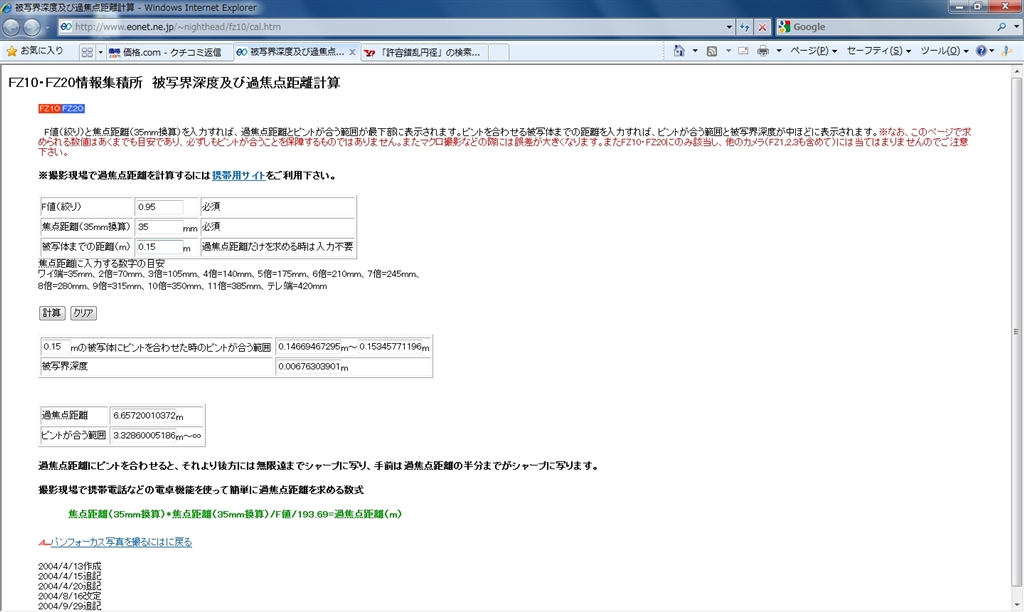Click the scrollbar up arrow
Viewport: 1024px width, 612px height.
(x=1016, y=71)
